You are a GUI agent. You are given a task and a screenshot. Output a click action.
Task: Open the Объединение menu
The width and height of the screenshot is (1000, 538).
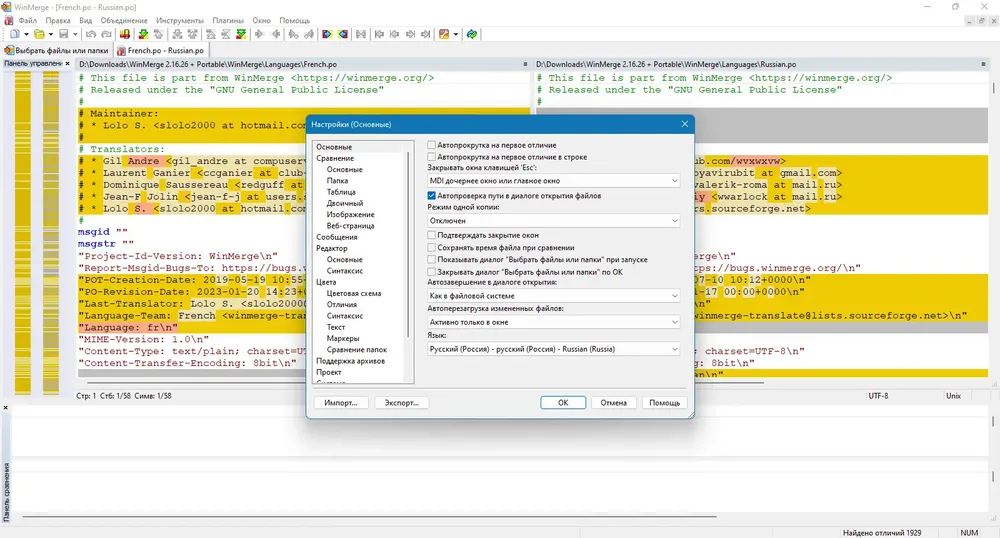tap(124, 20)
